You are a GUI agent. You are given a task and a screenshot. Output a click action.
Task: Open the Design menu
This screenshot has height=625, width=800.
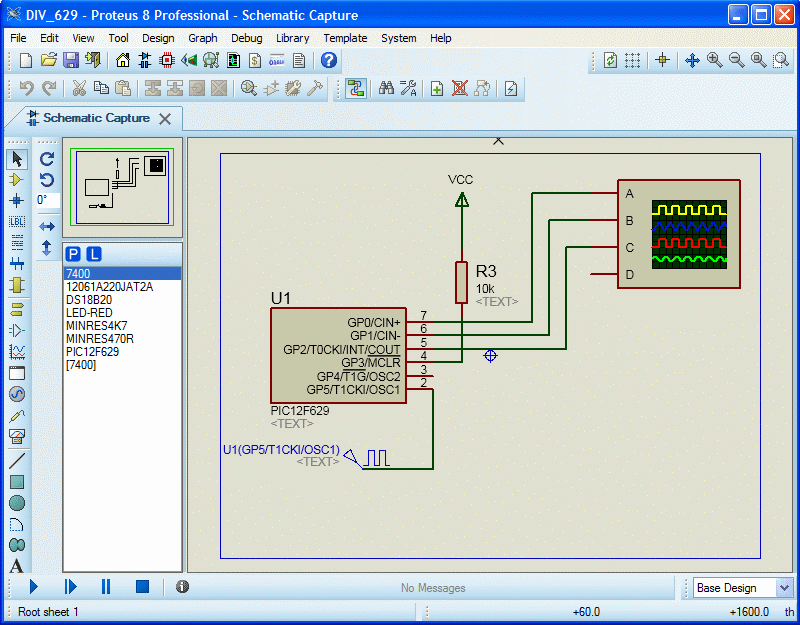158,38
